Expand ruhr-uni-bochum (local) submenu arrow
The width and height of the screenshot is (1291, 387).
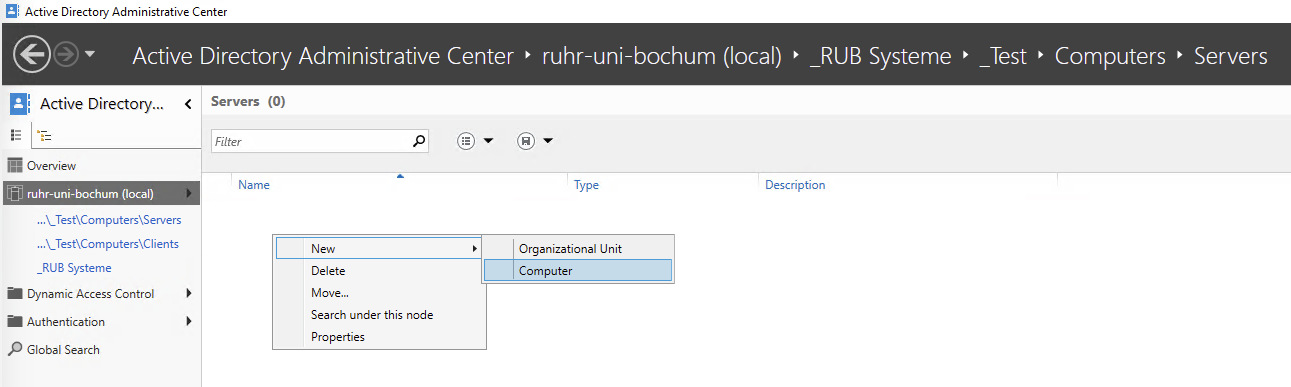[x=188, y=193]
